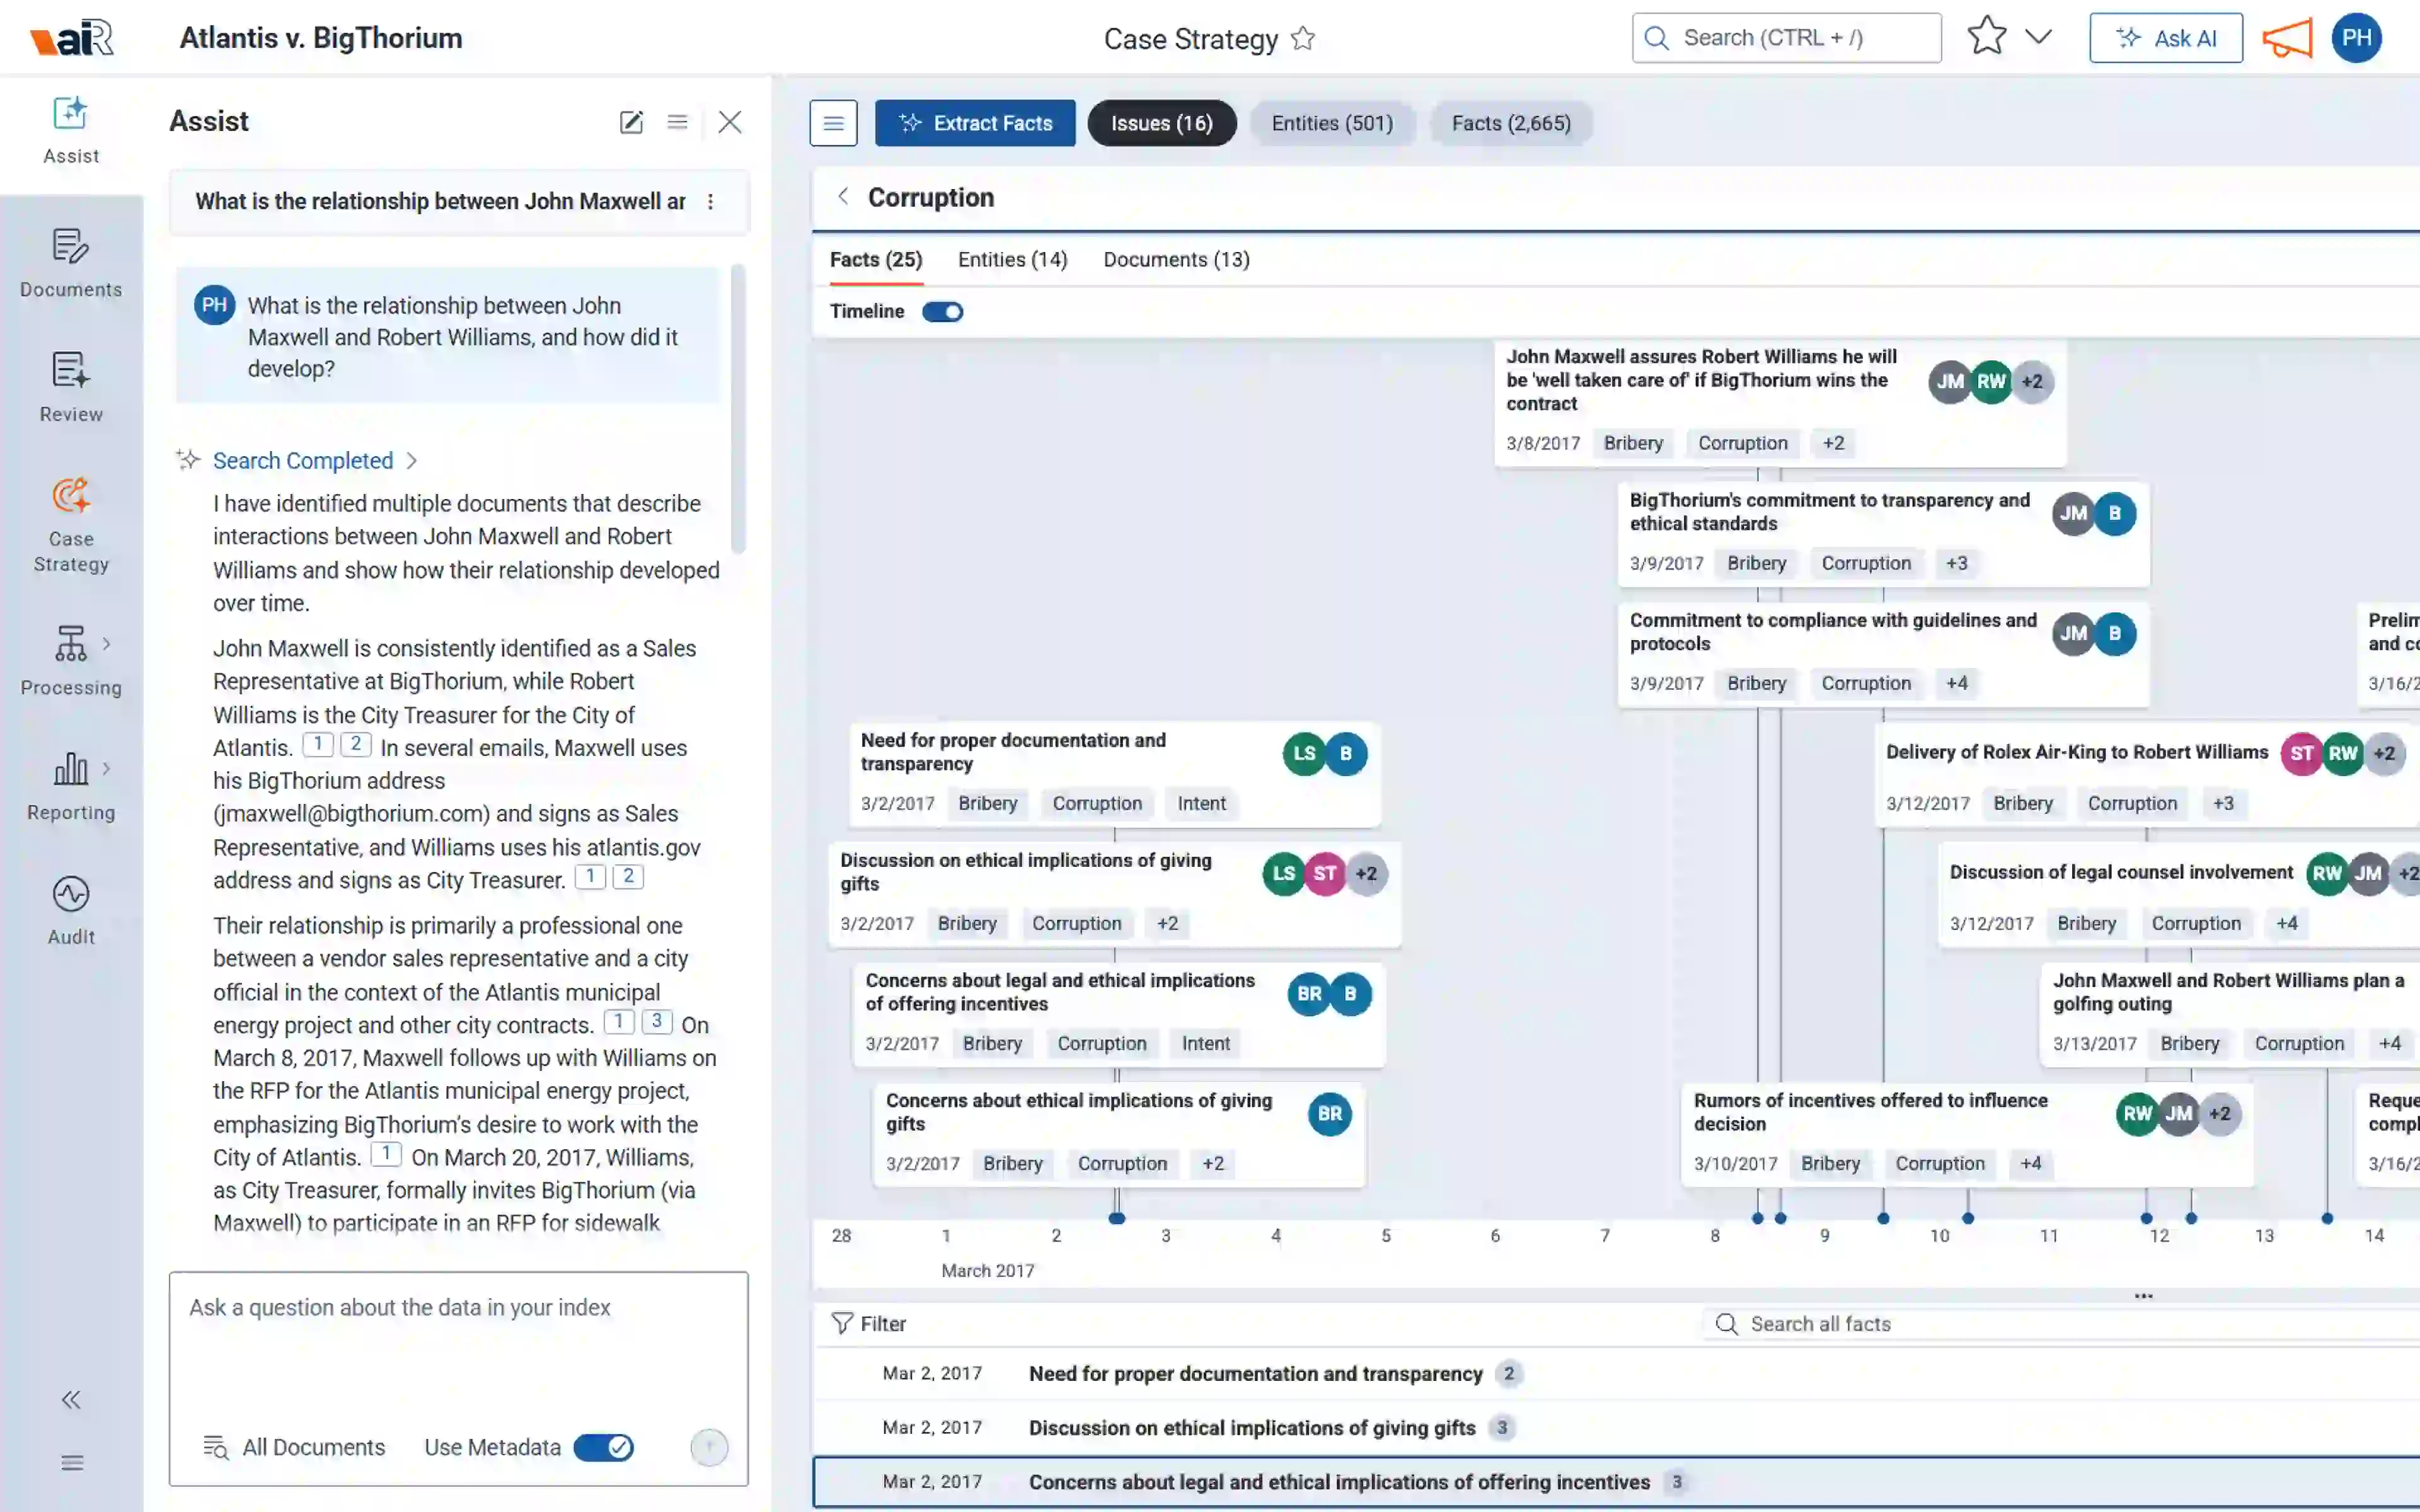Expand the Reporting submenu chevron
The image size is (2420, 1512).
tap(107, 769)
